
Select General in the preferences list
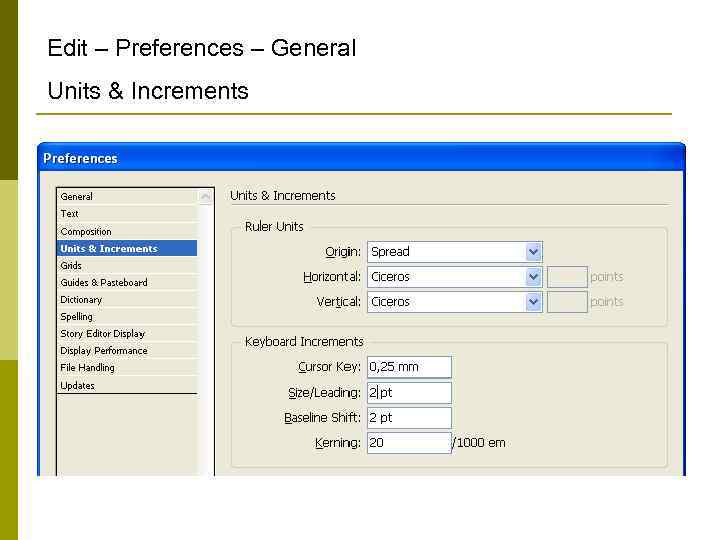(77, 197)
